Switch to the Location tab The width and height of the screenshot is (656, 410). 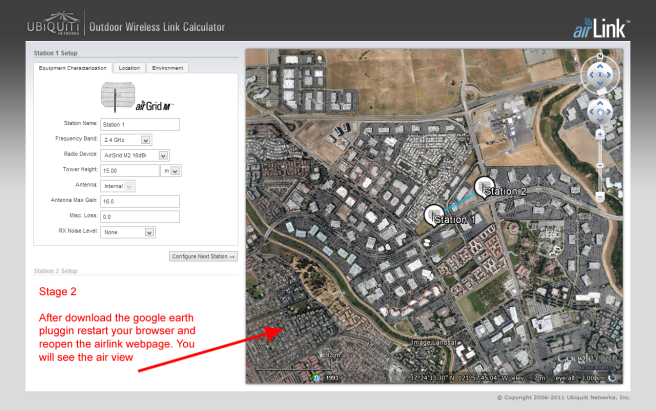click(x=129, y=68)
